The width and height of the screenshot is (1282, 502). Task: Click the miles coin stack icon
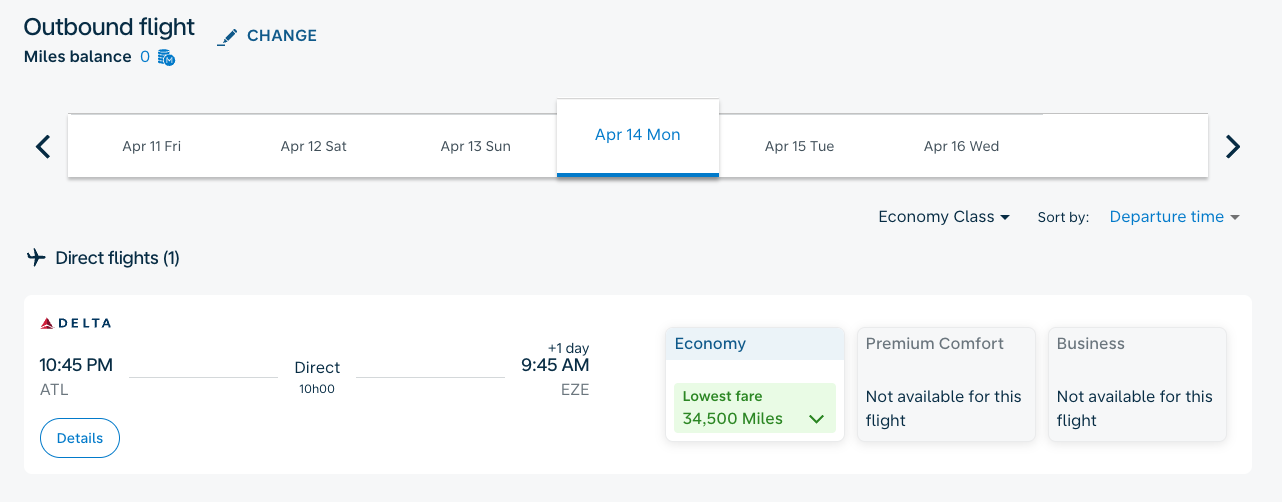point(167,57)
